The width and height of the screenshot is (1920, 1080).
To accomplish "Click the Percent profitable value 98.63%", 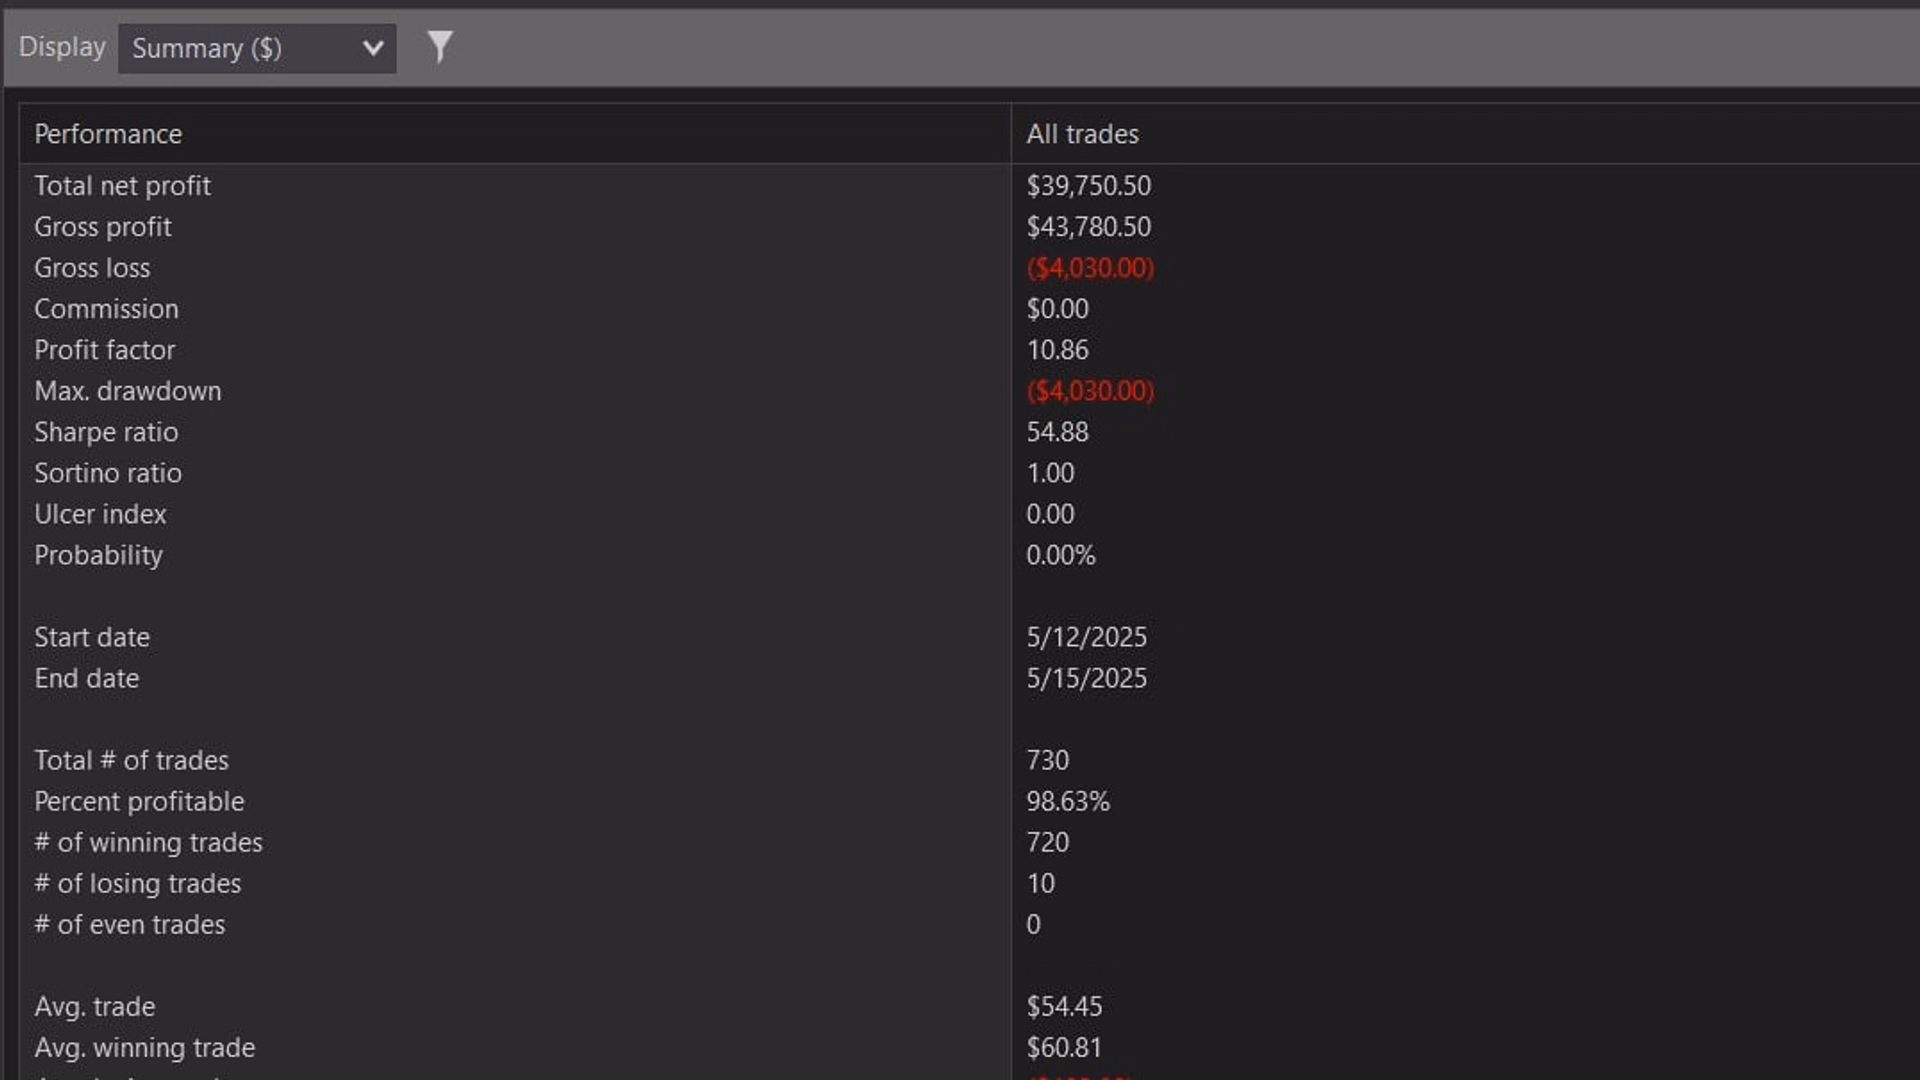I will (x=1067, y=801).
